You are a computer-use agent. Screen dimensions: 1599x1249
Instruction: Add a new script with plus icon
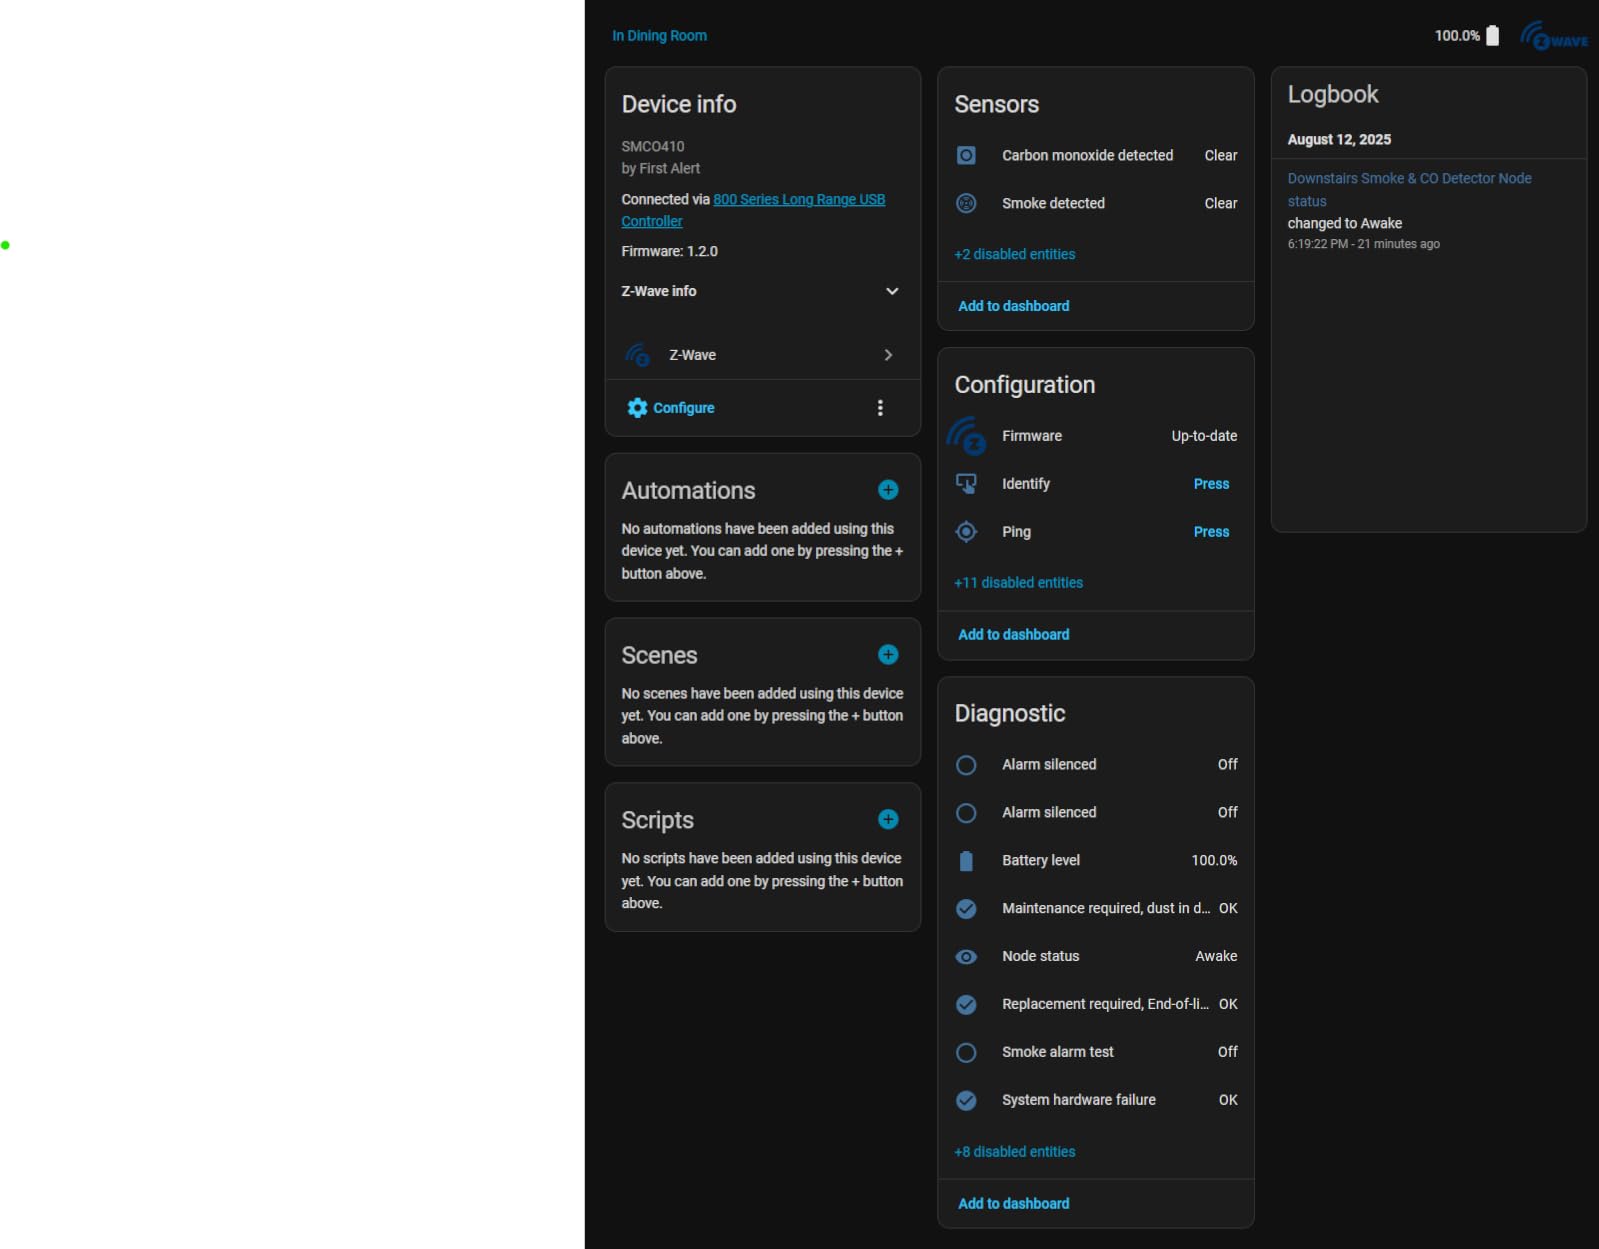point(888,820)
